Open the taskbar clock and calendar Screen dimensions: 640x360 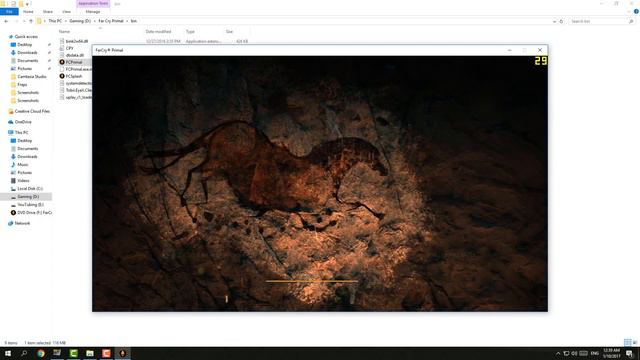(611, 353)
